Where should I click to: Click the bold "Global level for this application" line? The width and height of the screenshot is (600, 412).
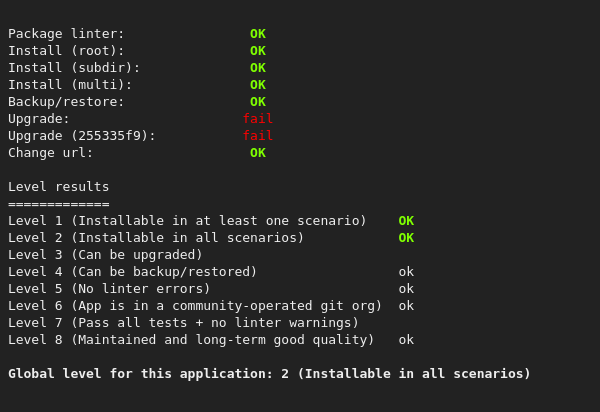point(269,374)
